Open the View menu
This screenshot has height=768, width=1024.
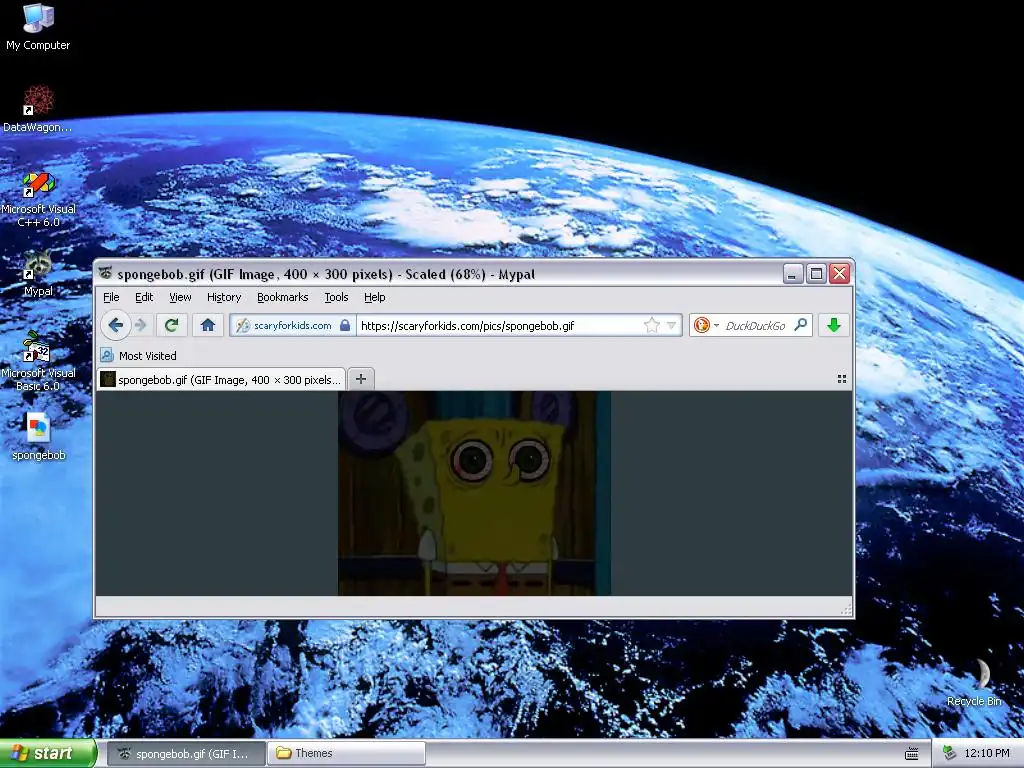pyautogui.click(x=180, y=297)
